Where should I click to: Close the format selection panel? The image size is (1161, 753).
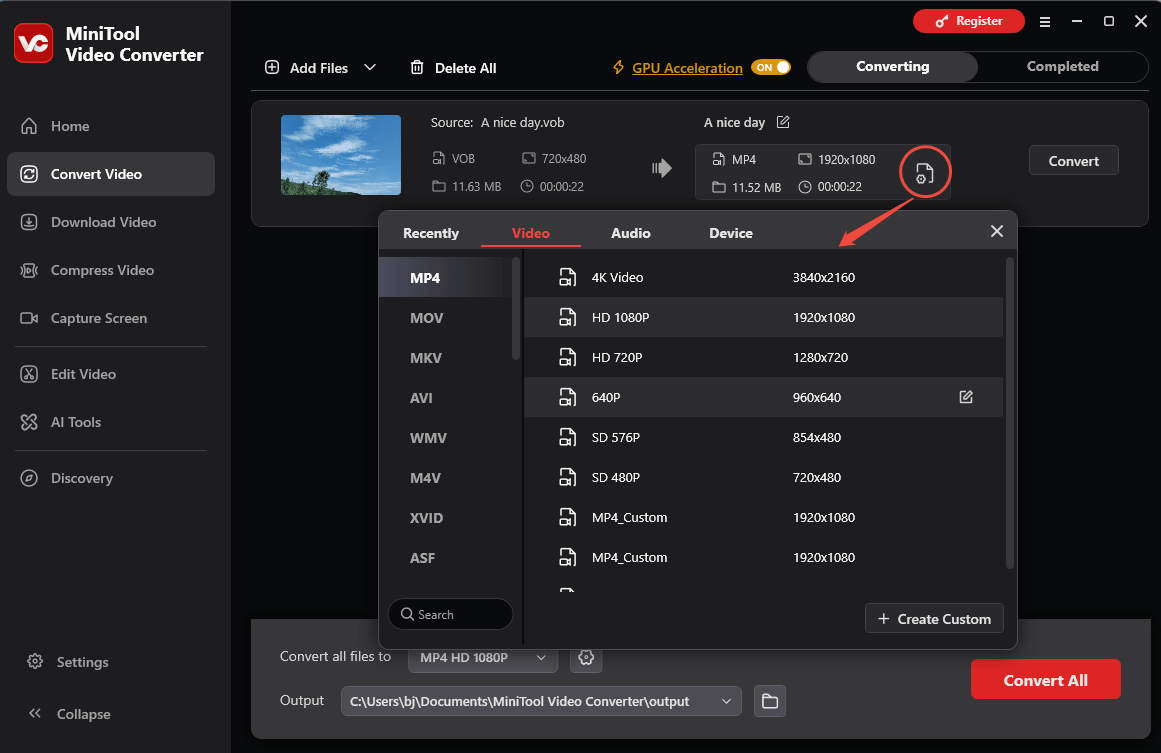pos(997,231)
